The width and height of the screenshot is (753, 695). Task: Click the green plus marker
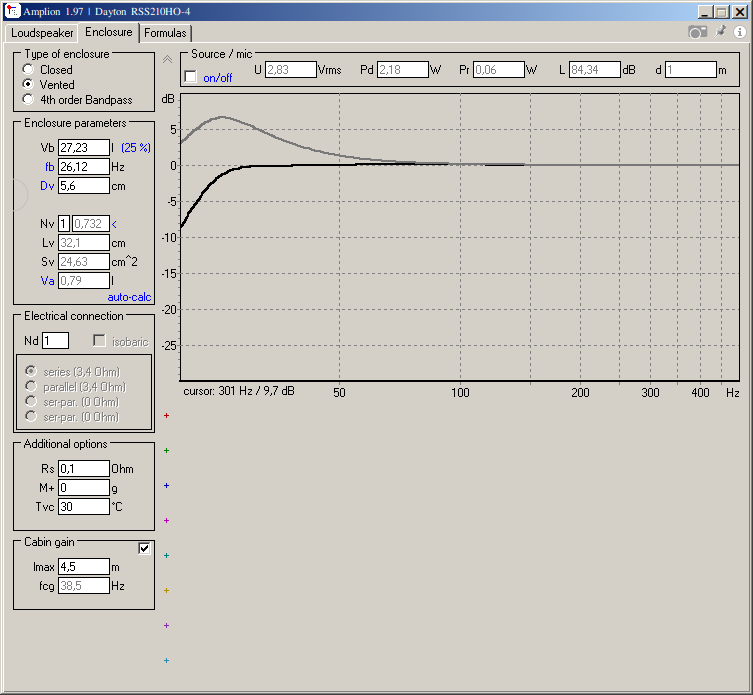tap(166, 451)
